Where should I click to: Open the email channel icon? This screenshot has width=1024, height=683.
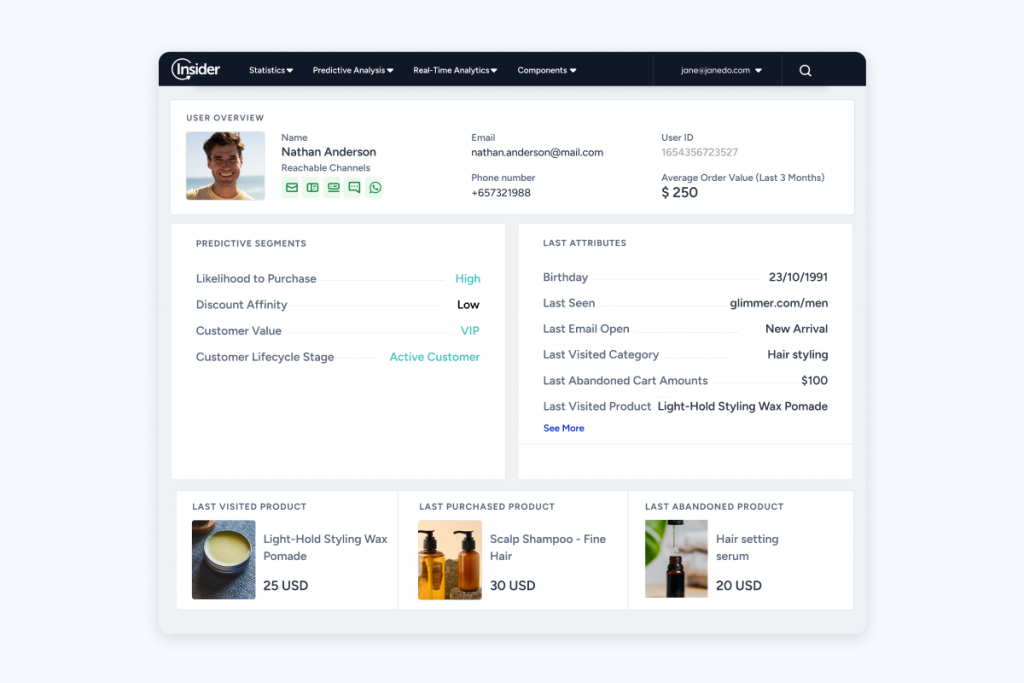290,187
